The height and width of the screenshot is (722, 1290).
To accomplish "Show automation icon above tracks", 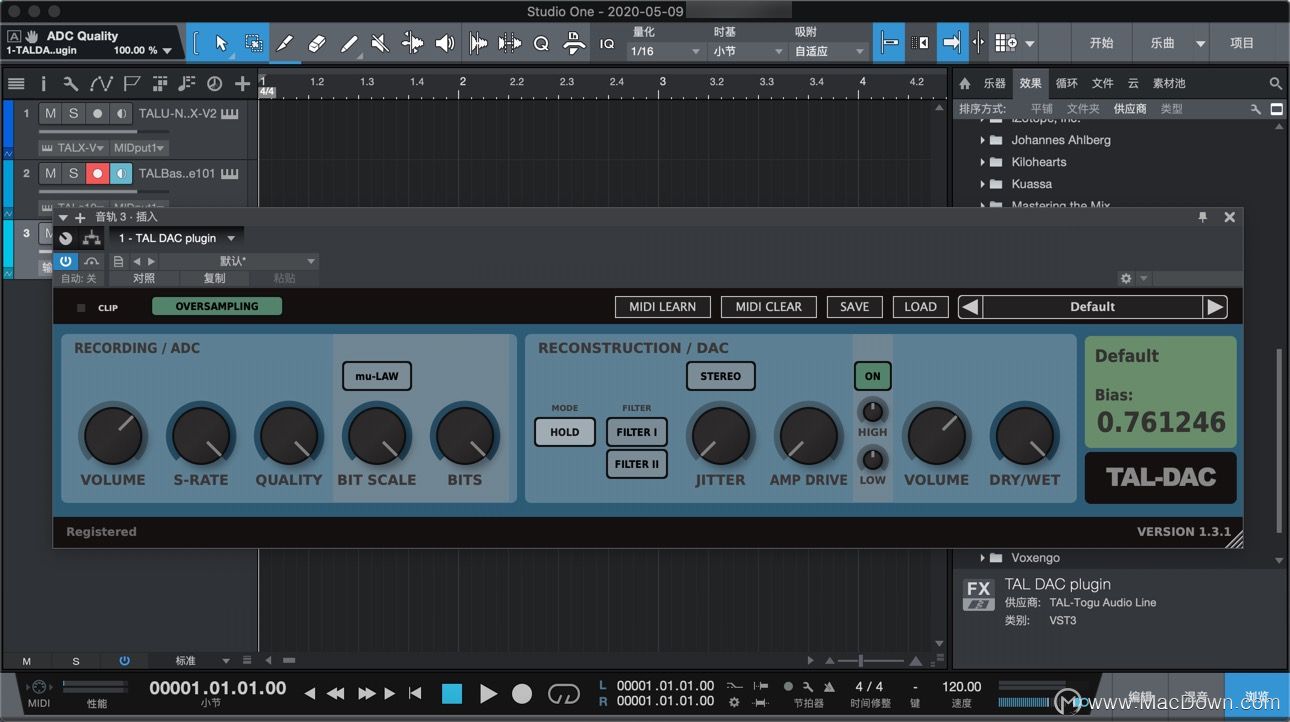I will [x=100, y=84].
